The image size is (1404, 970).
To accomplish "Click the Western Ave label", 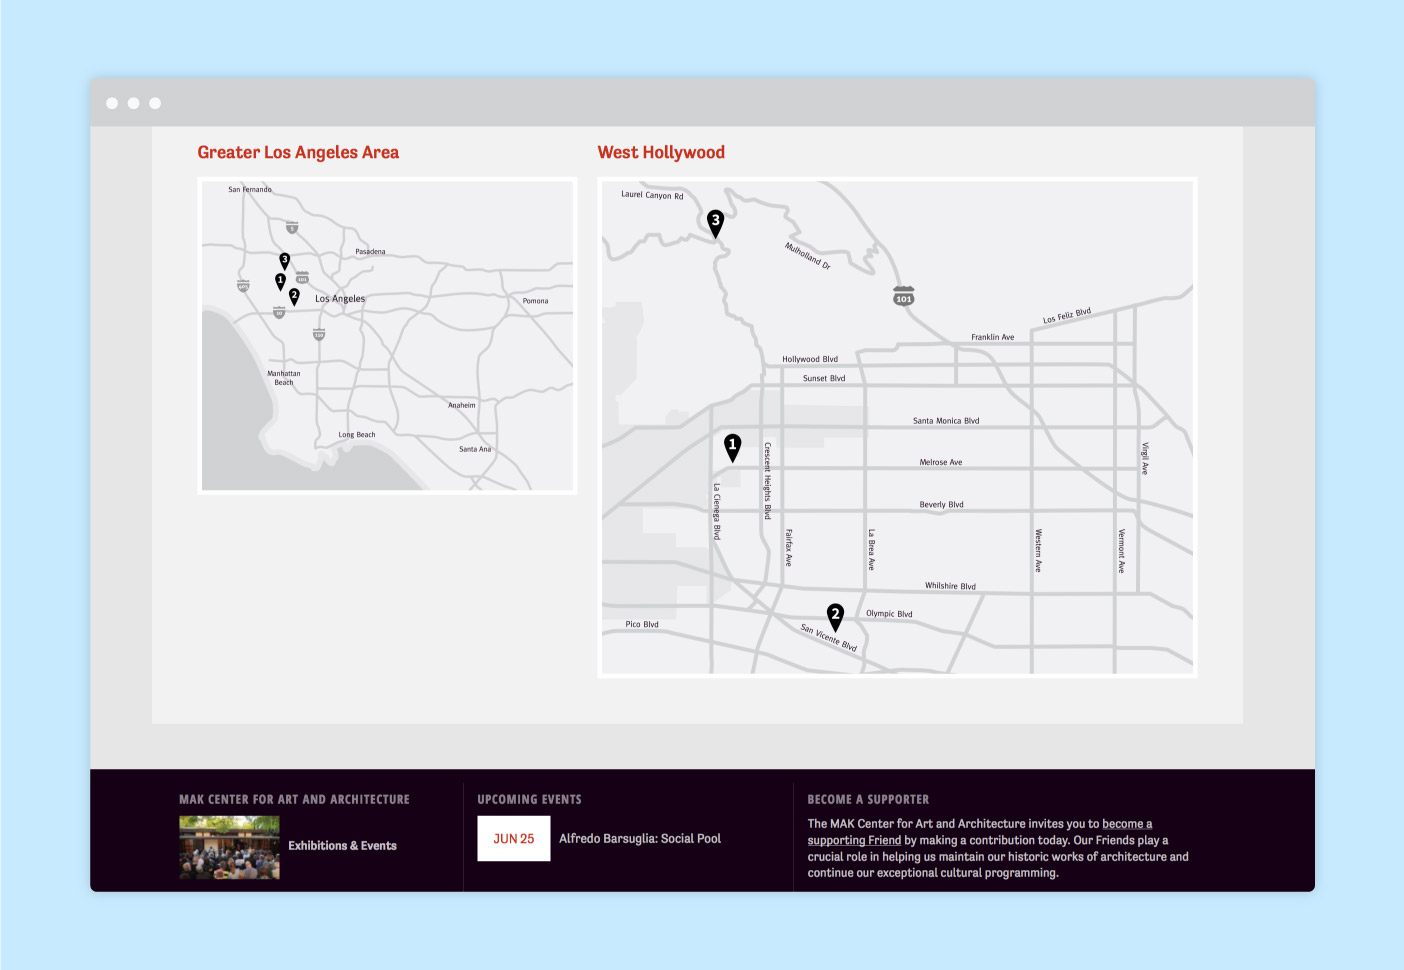I will tap(1038, 550).
